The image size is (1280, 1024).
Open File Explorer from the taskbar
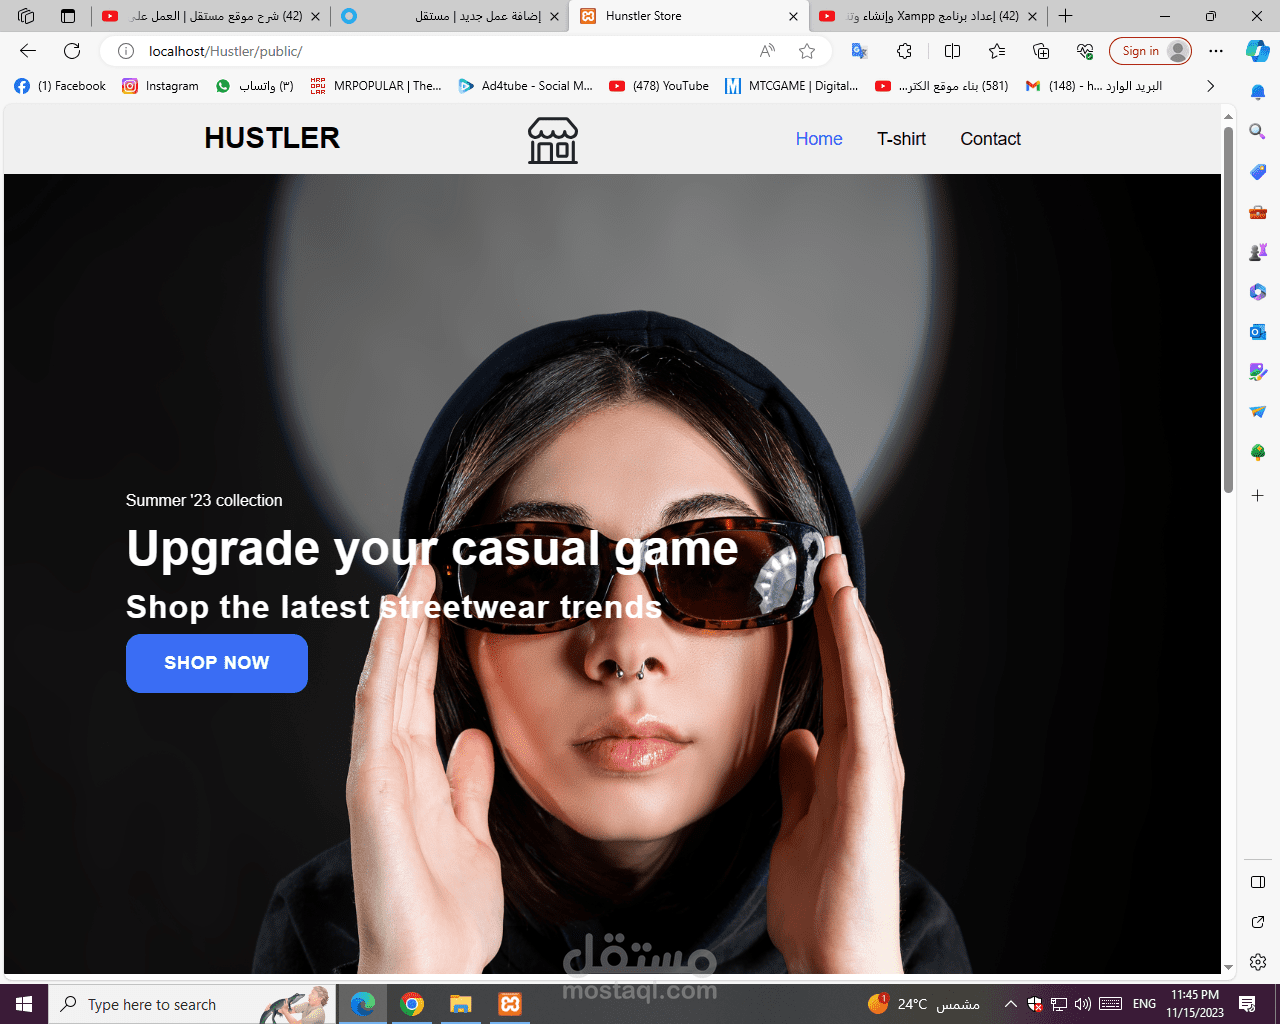click(x=460, y=1004)
